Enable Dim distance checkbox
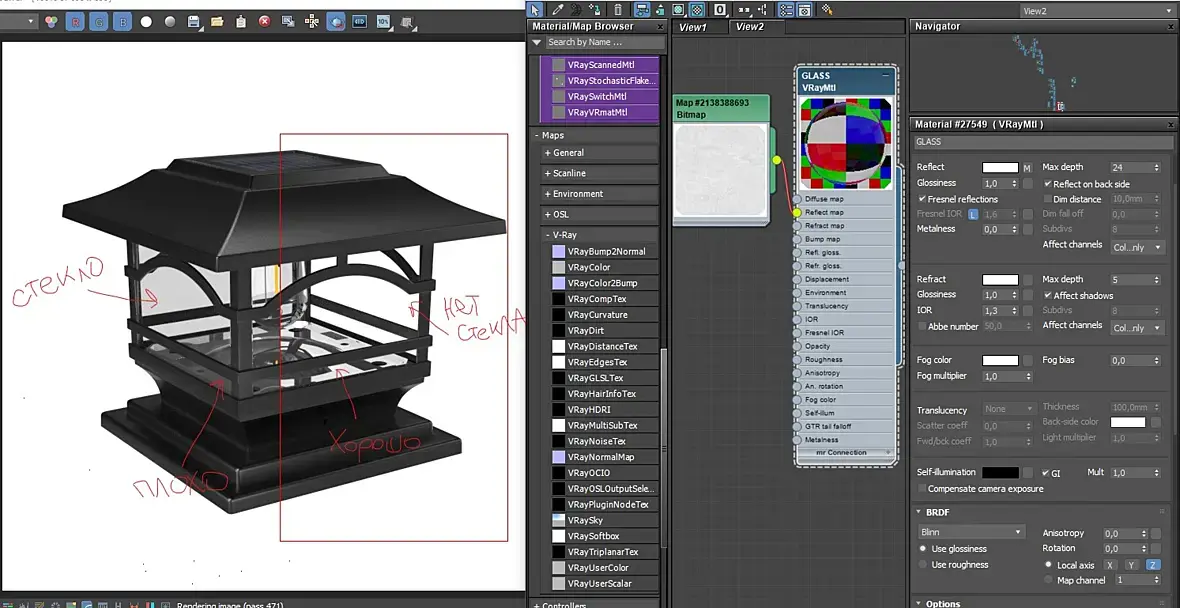This screenshot has width=1180, height=608. click(x=1048, y=199)
